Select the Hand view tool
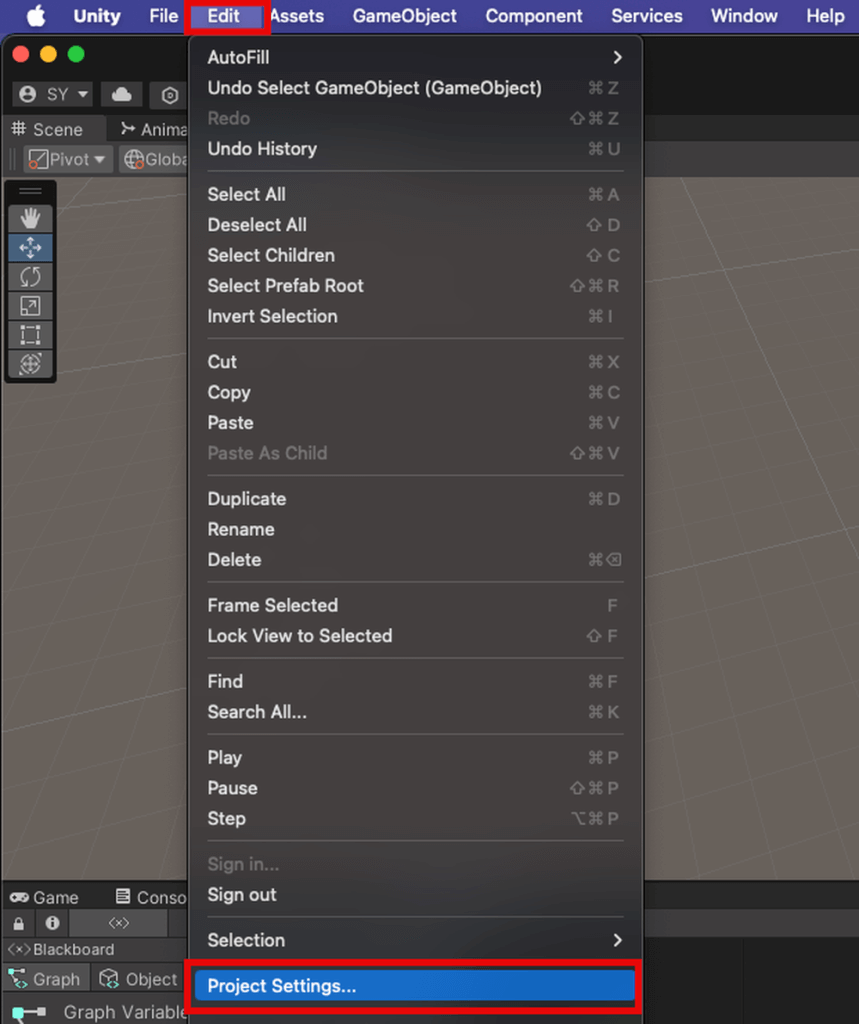 click(30, 218)
